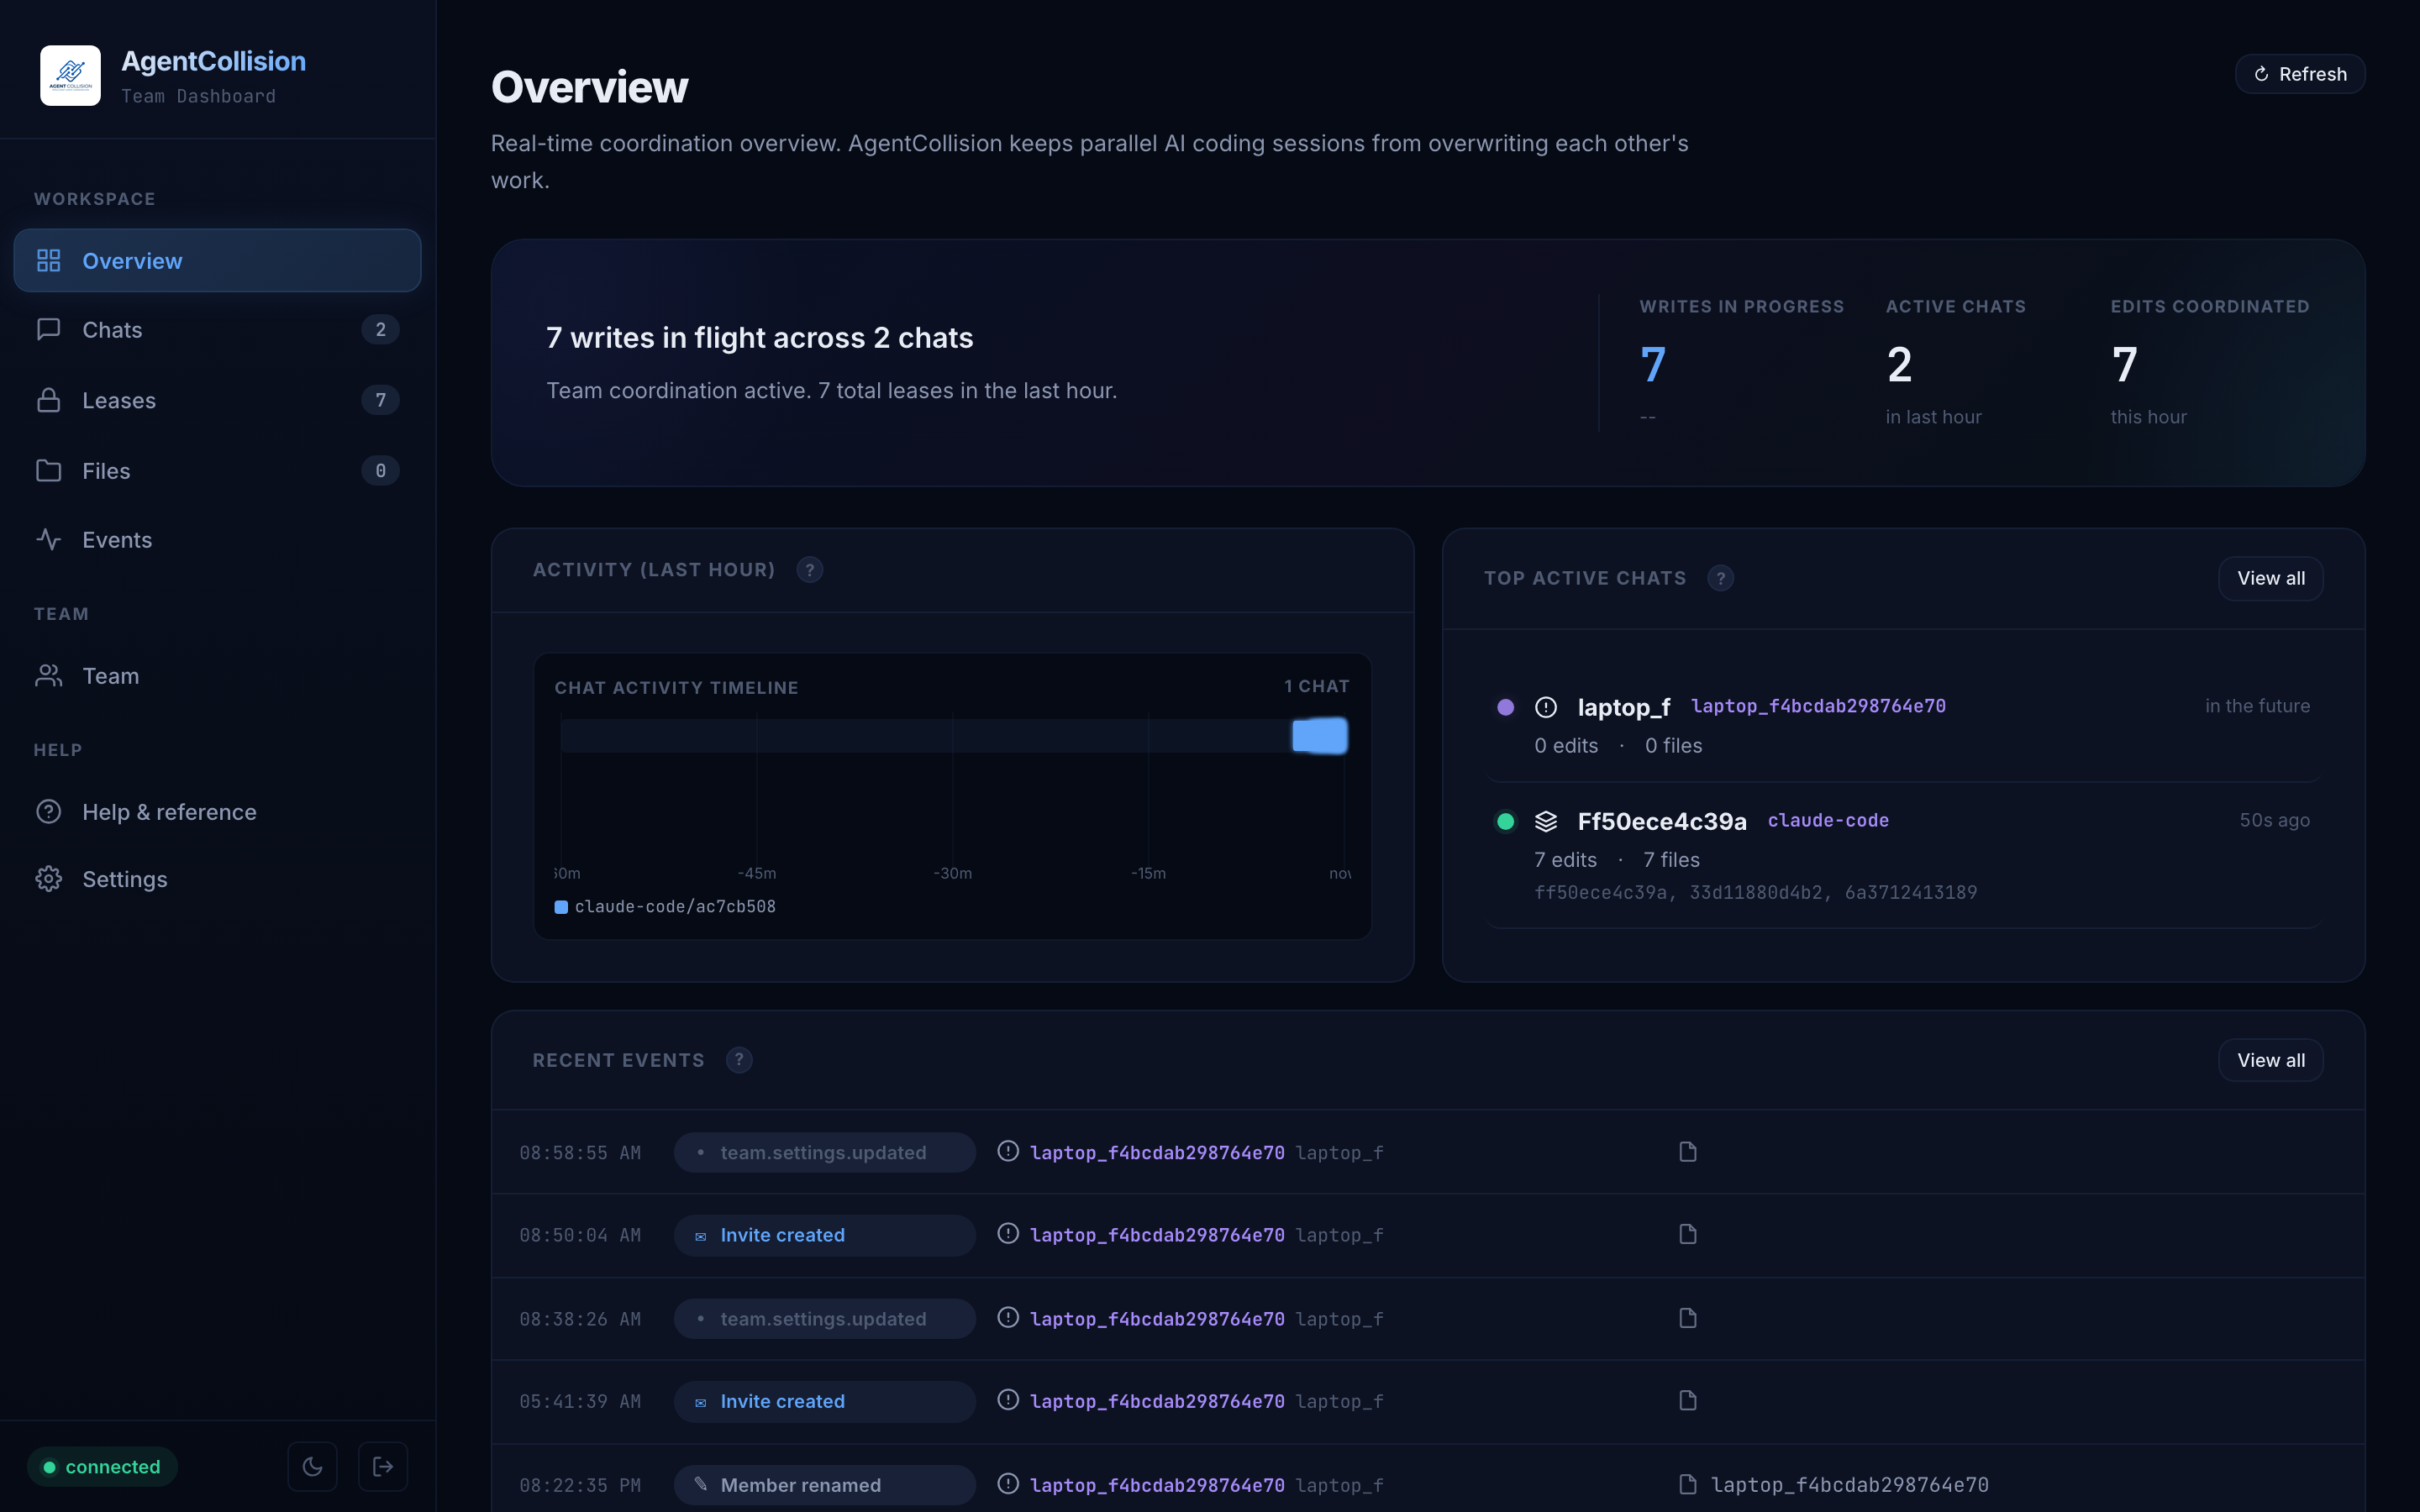Select the Leases padlock icon in sidebar
The width and height of the screenshot is (2420, 1512).
[50, 400]
